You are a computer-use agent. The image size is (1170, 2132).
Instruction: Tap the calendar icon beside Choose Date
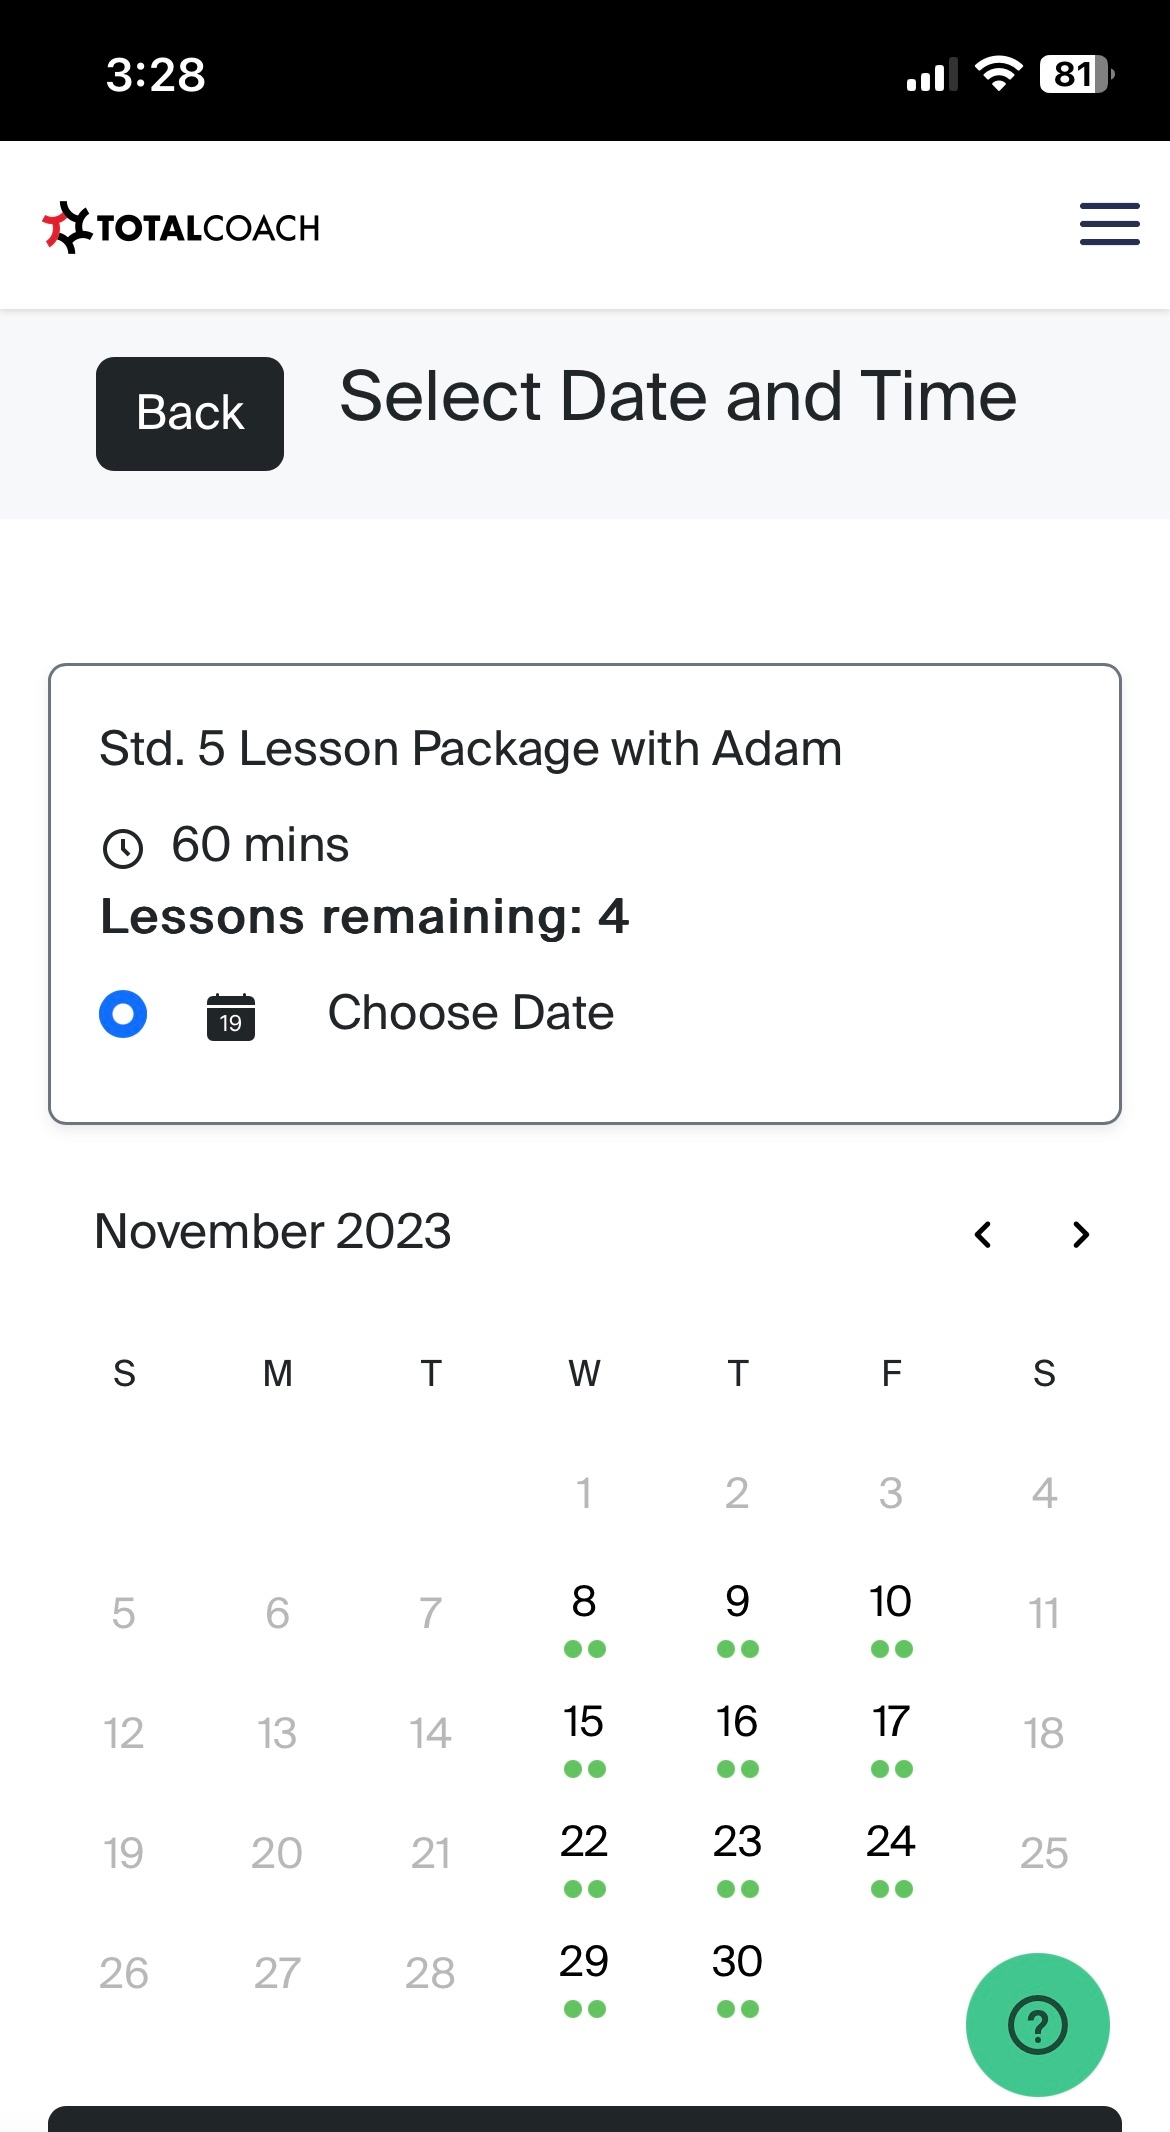pyautogui.click(x=231, y=1016)
